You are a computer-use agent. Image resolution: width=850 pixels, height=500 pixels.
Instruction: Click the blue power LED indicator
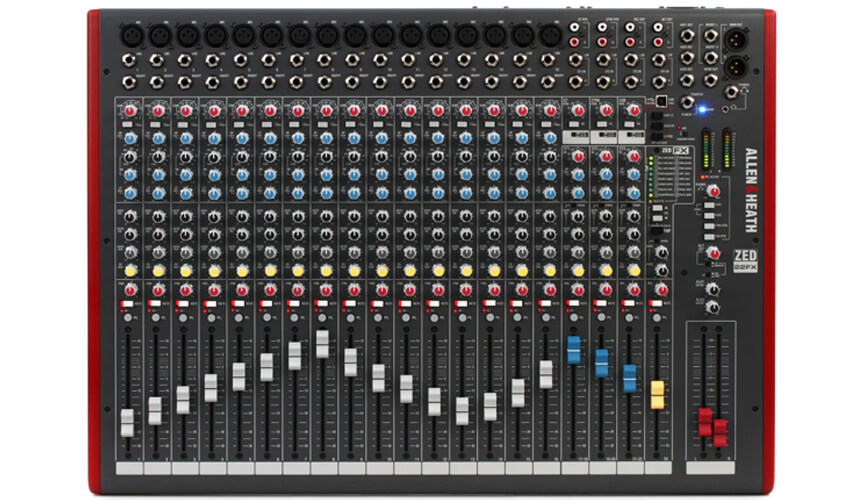(702, 110)
